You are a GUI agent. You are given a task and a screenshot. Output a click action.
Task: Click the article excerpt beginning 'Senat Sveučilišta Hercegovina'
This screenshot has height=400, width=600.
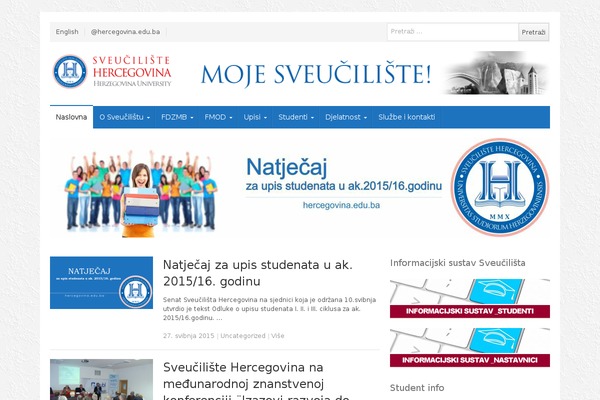click(269, 309)
